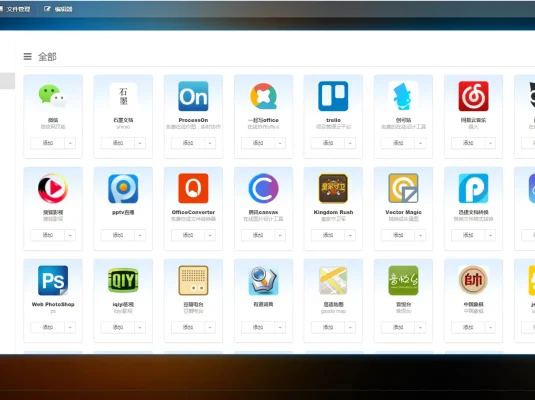
Task: Open the 编辑器 item in top bar
Action: (58, 9)
